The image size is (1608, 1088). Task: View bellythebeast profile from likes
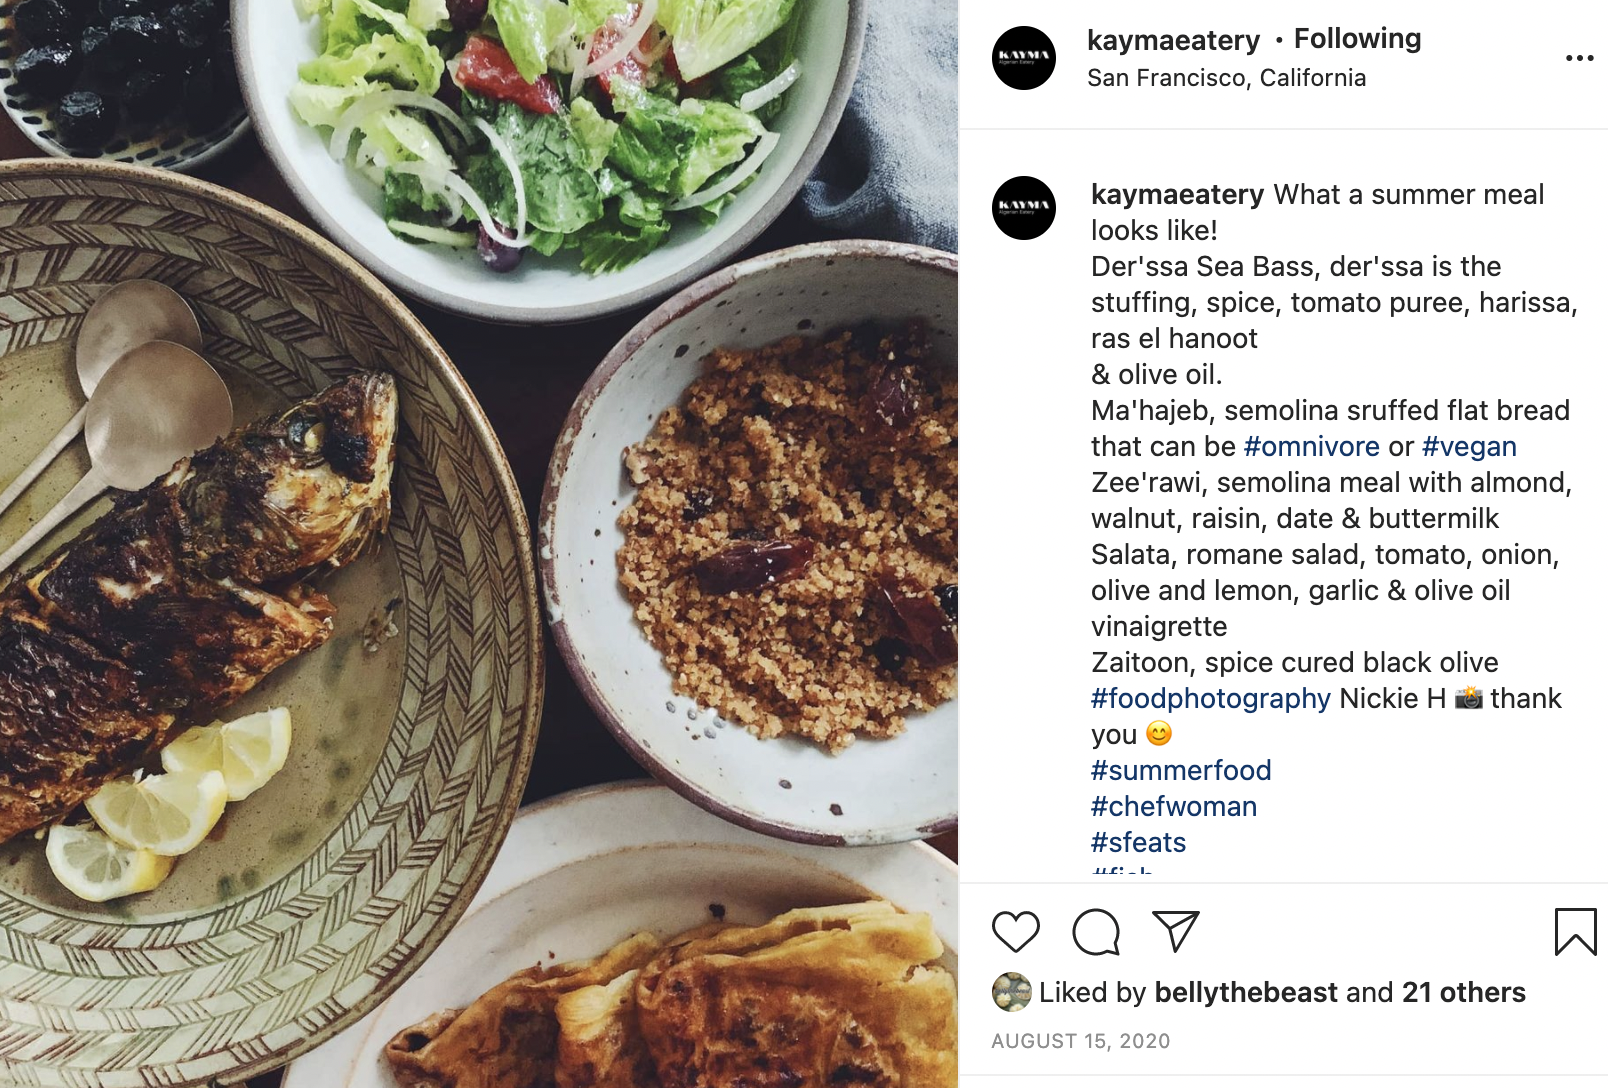pyautogui.click(x=1245, y=992)
